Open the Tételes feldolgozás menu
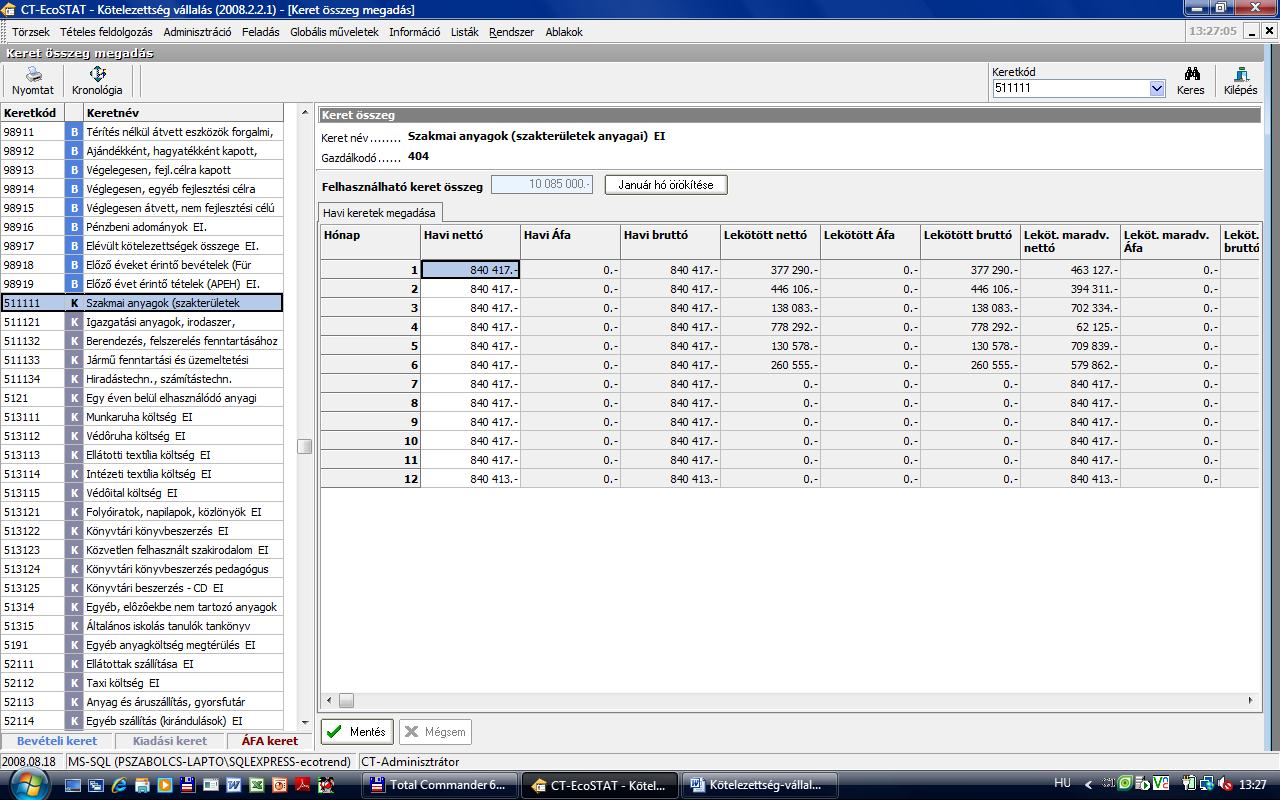Image resolution: width=1280 pixels, height=800 pixels. [x=106, y=32]
